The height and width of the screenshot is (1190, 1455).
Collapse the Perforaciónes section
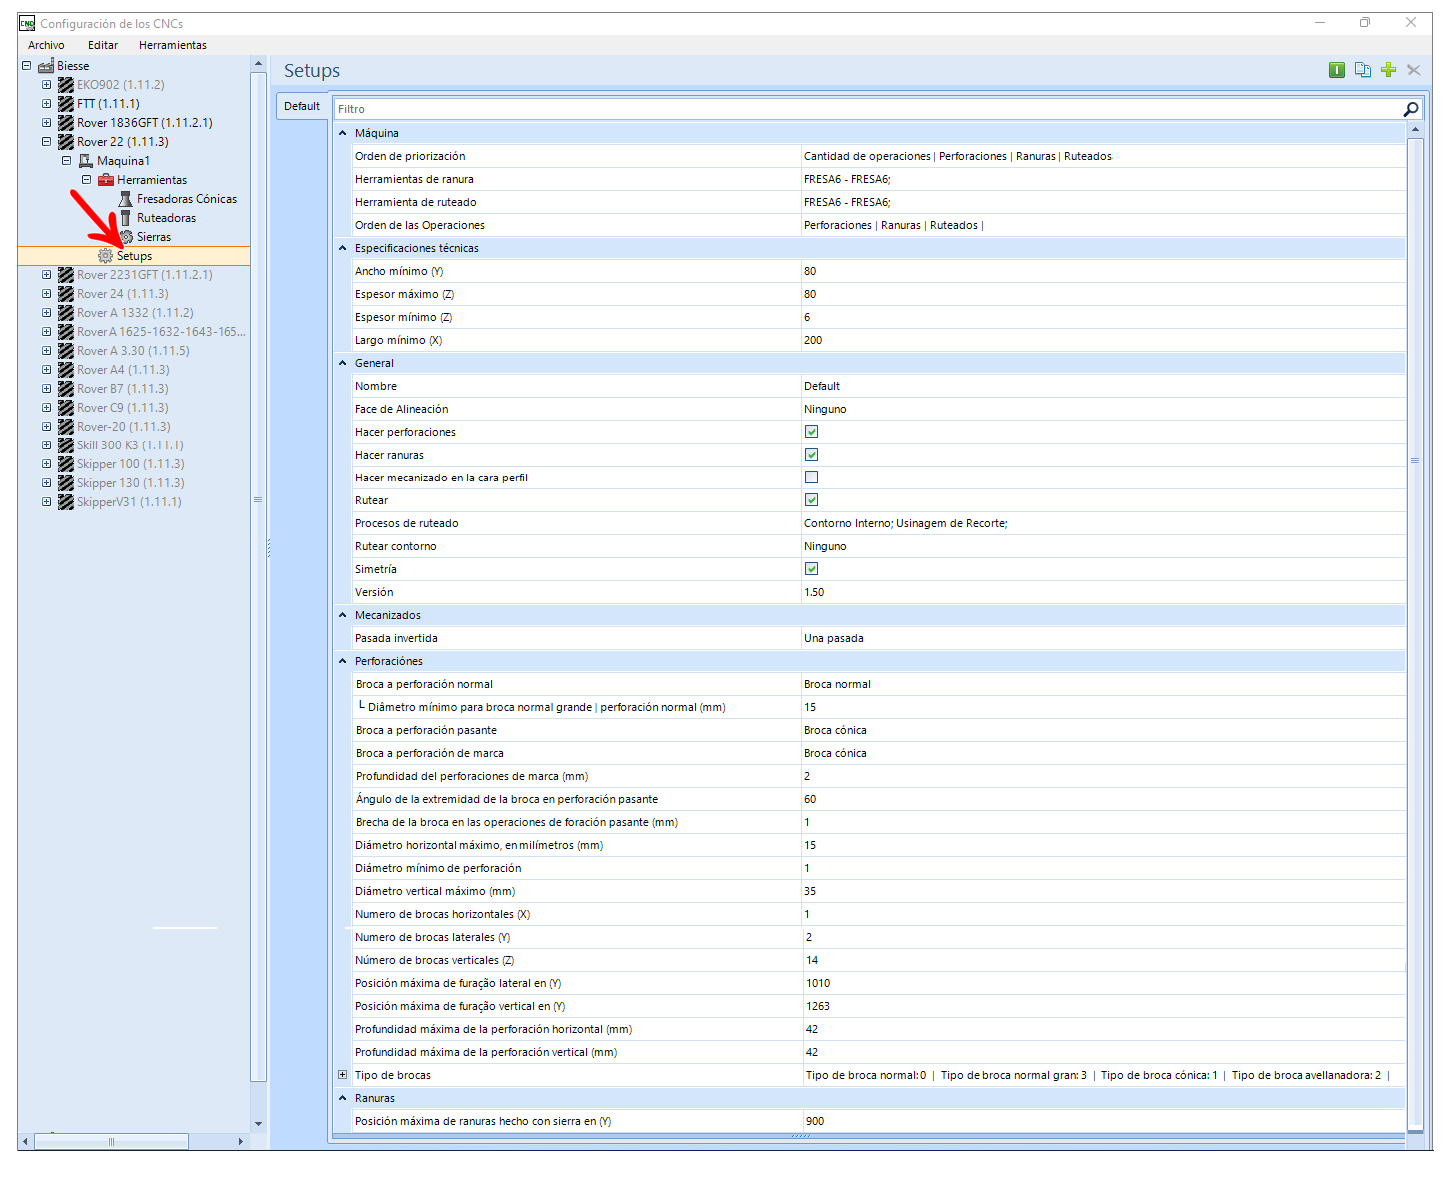(342, 661)
